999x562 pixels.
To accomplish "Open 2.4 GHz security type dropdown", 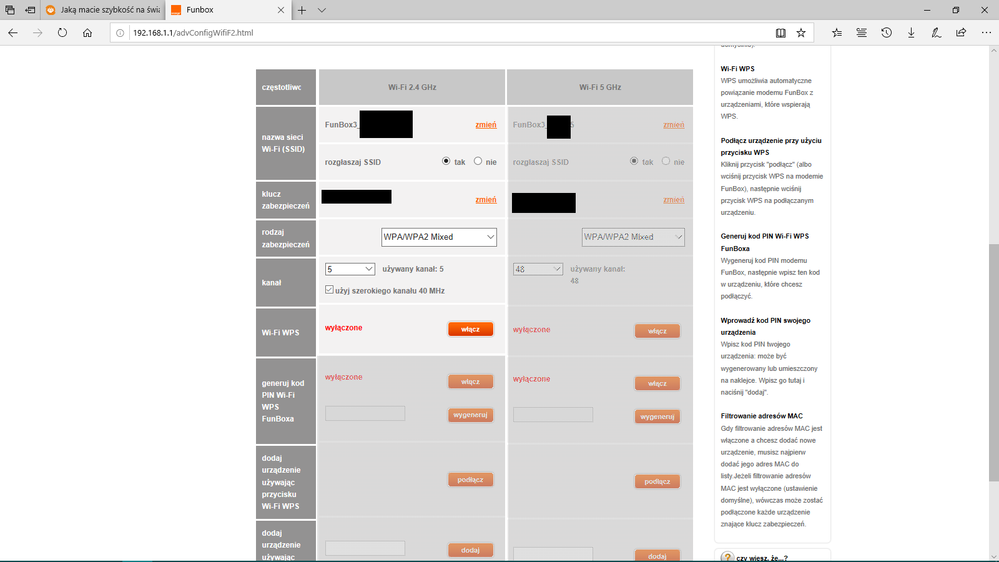I will coord(439,237).
